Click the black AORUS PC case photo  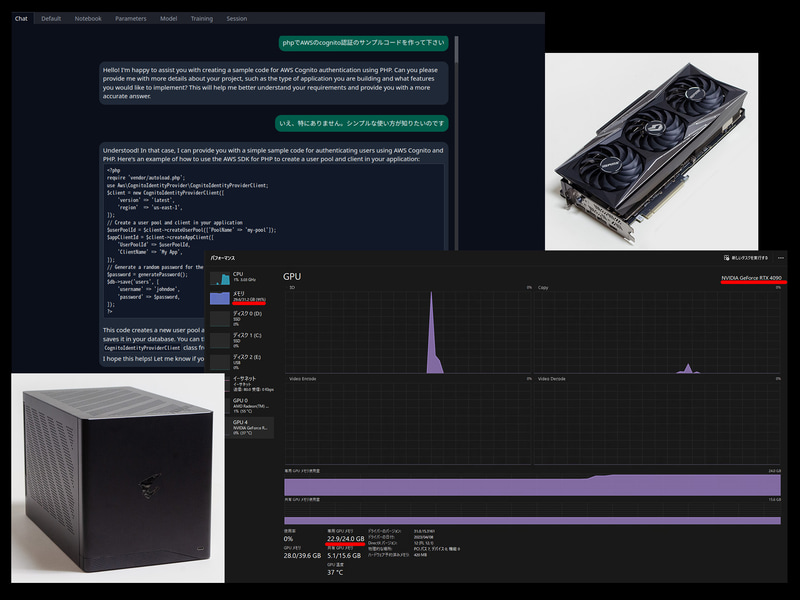[118, 478]
